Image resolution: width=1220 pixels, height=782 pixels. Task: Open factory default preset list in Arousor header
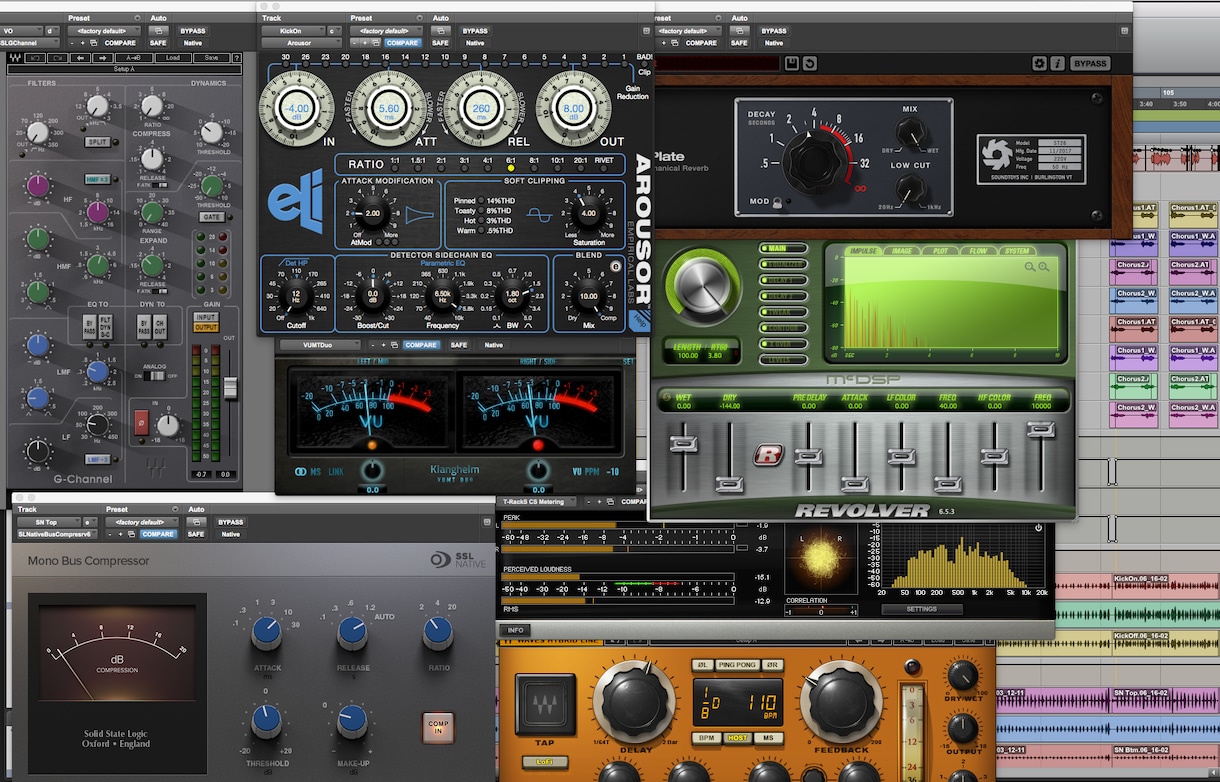tap(386, 31)
